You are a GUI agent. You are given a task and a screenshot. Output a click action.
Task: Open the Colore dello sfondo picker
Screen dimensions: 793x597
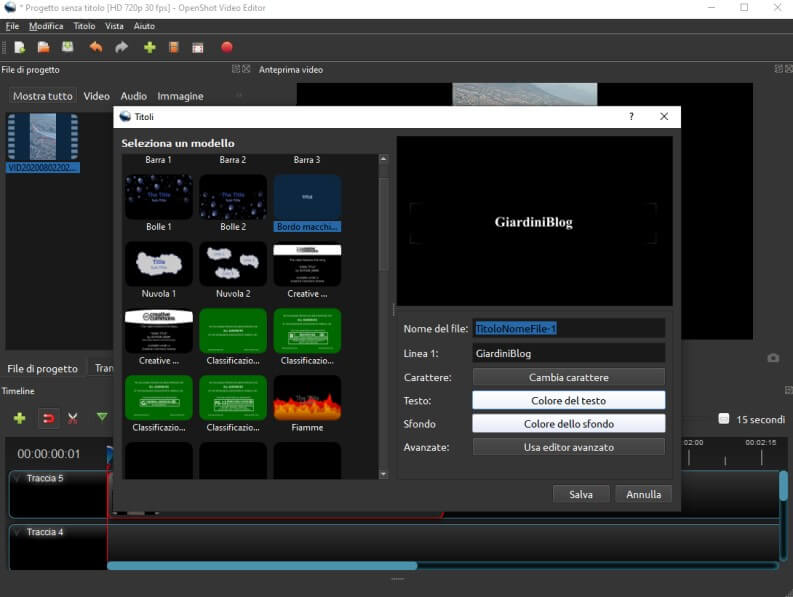(568, 424)
